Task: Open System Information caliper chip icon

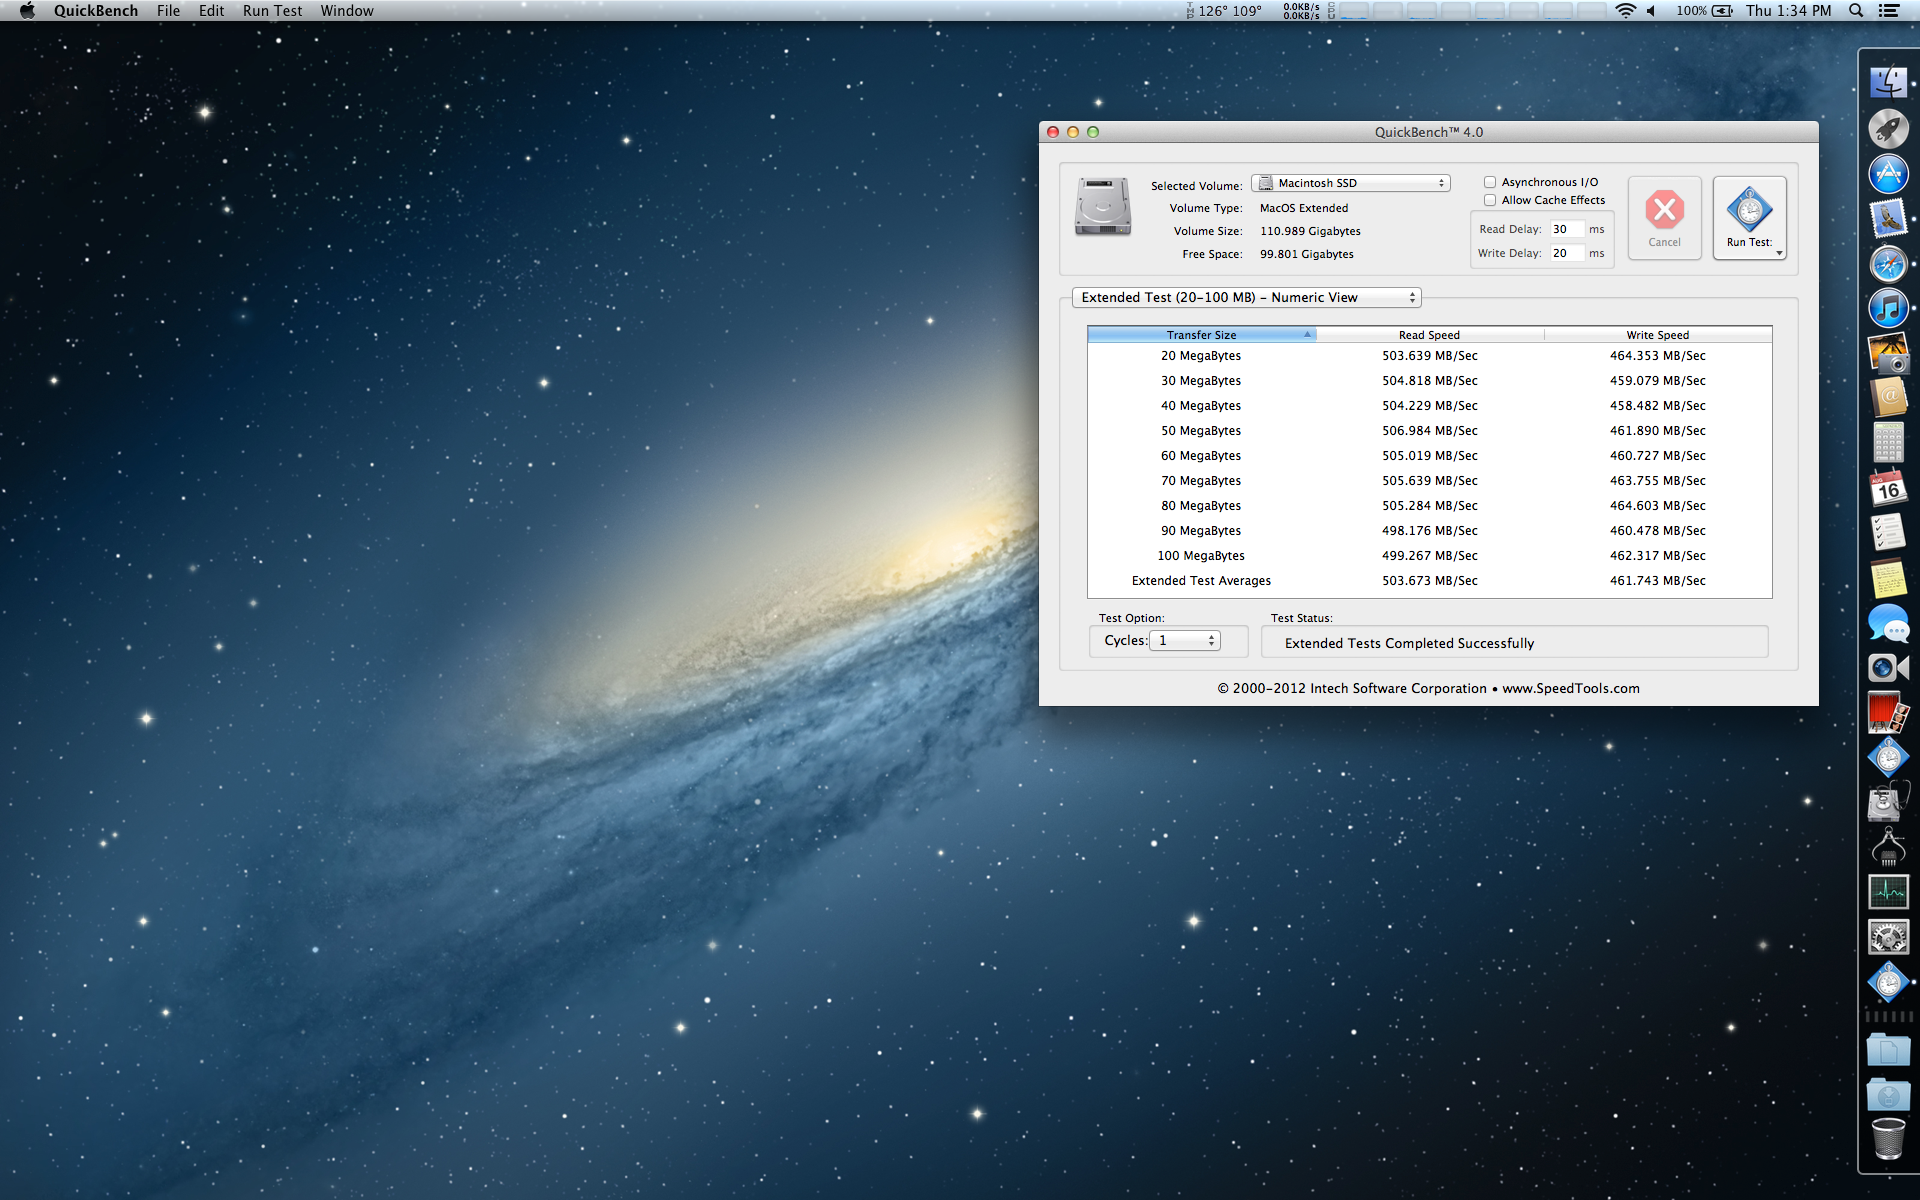Action: [x=1888, y=847]
